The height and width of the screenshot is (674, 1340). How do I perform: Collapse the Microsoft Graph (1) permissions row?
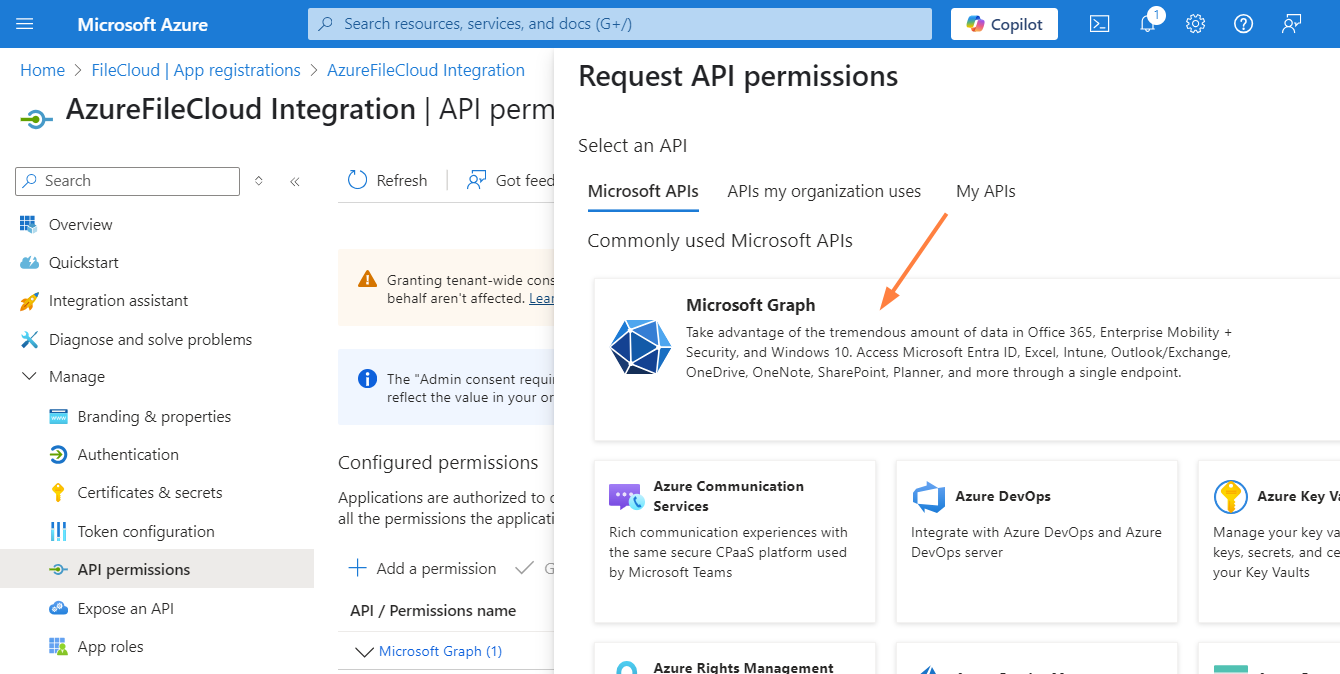pyautogui.click(x=365, y=652)
